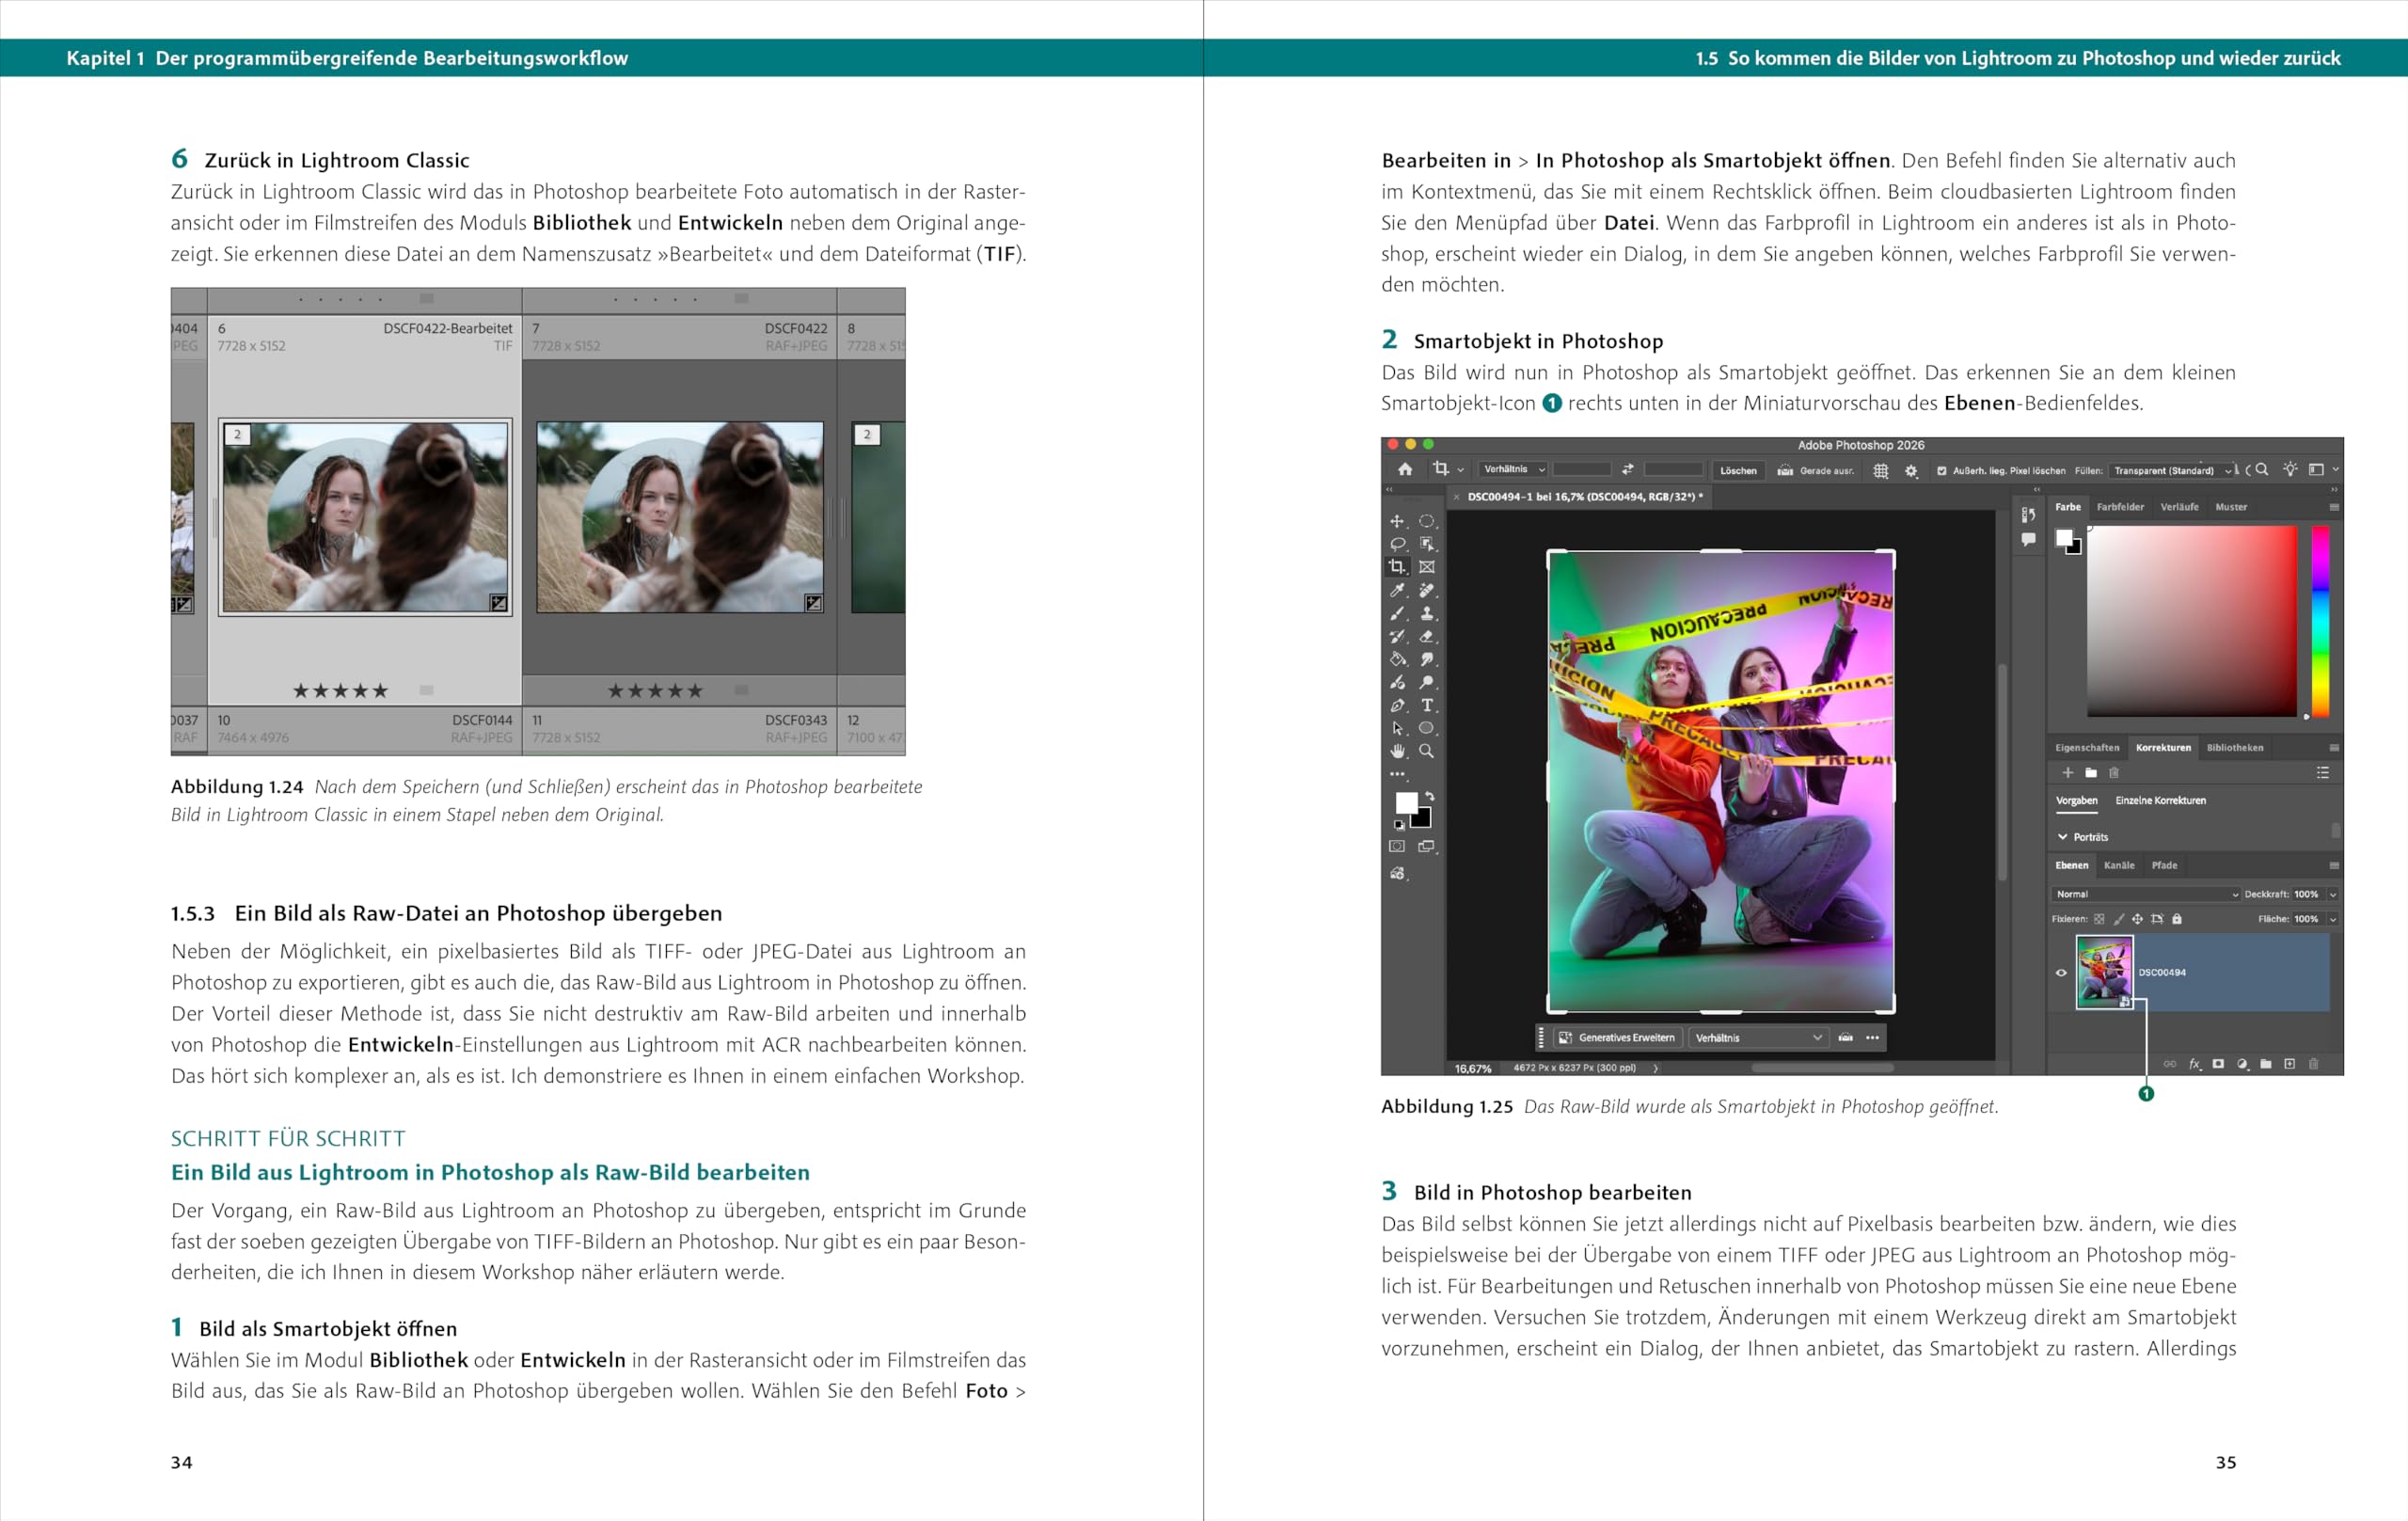Select the History Brush tool

[x=1397, y=637]
